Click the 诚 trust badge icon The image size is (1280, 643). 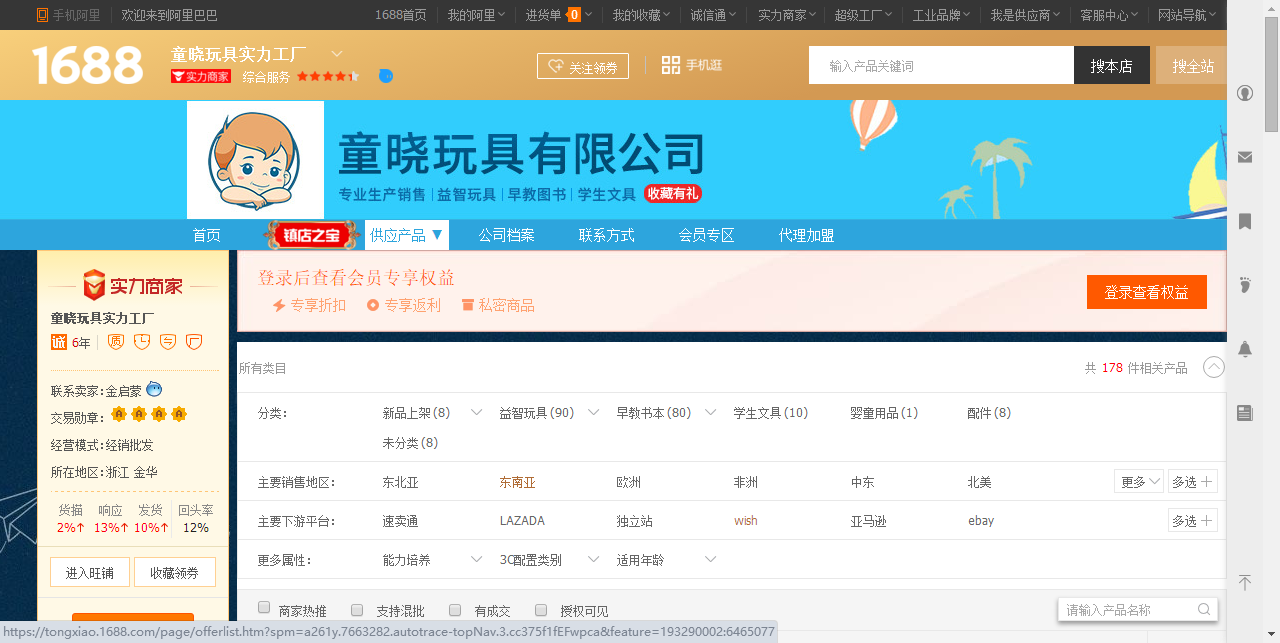pyautogui.click(x=58, y=342)
